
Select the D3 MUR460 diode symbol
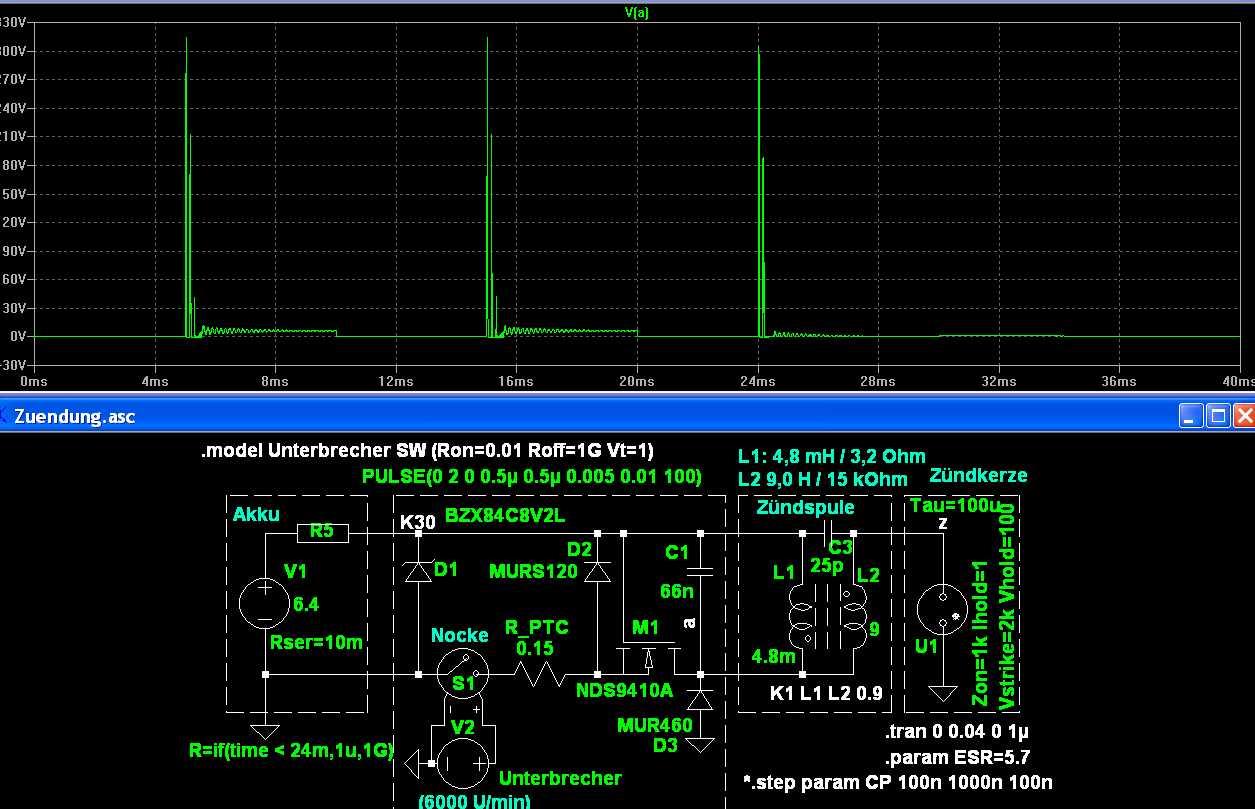pos(701,700)
